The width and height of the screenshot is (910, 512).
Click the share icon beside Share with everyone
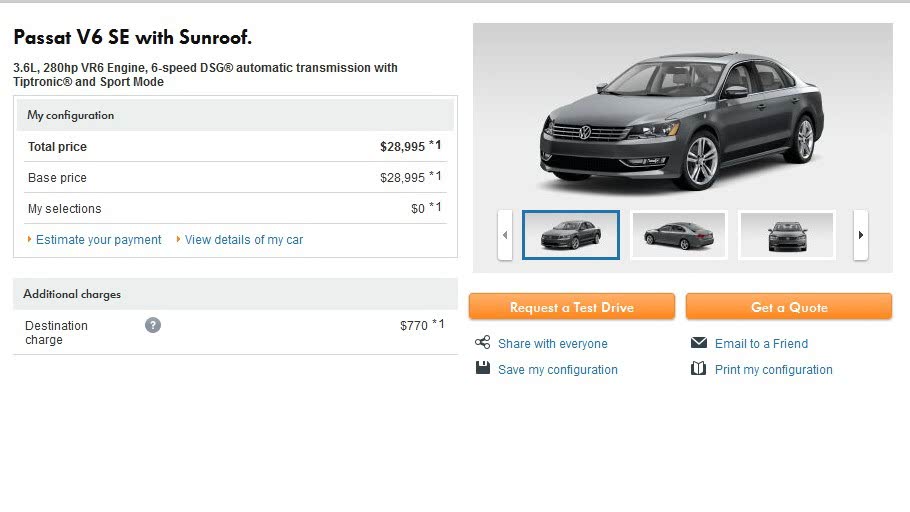[482, 342]
